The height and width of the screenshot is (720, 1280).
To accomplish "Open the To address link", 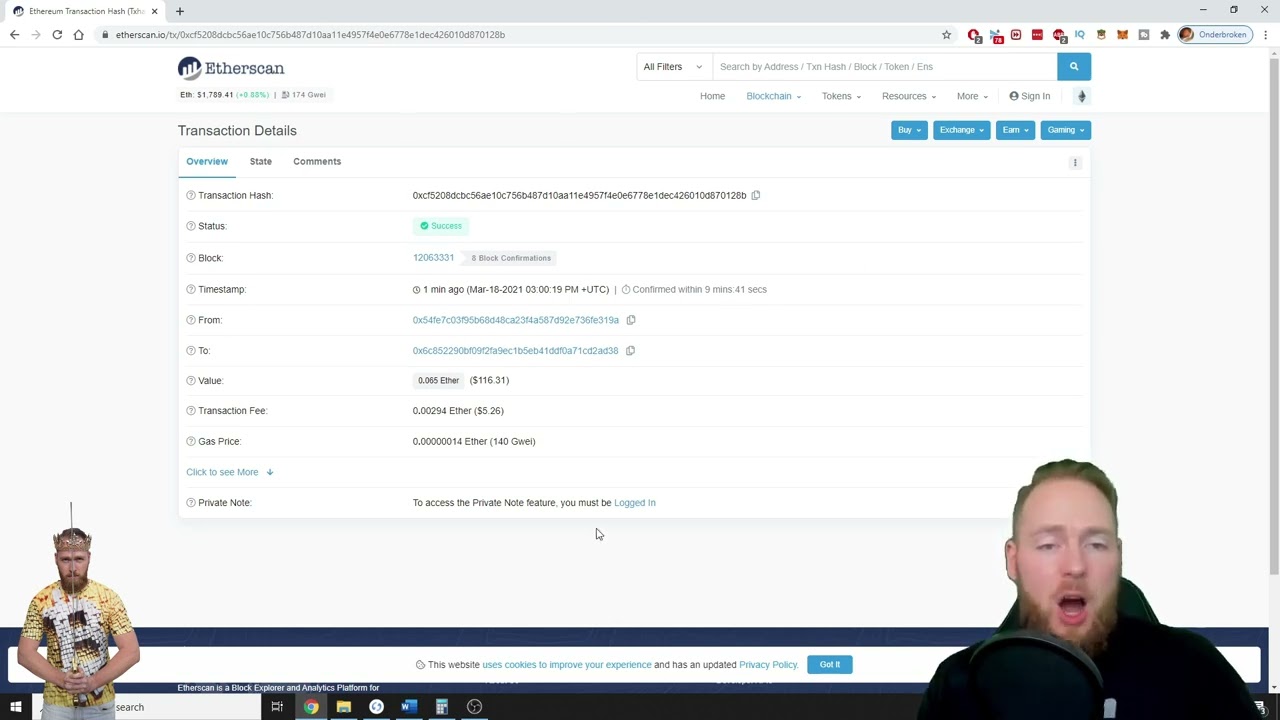I will (515, 351).
